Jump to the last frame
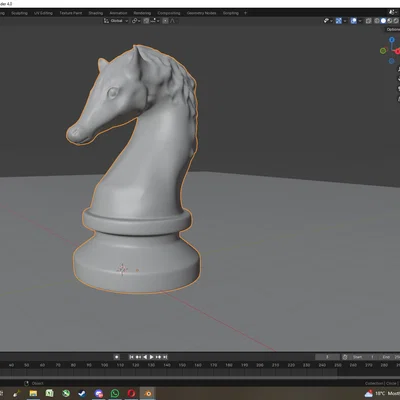The height and width of the screenshot is (400, 400). pyautogui.click(x=165, y=357)
